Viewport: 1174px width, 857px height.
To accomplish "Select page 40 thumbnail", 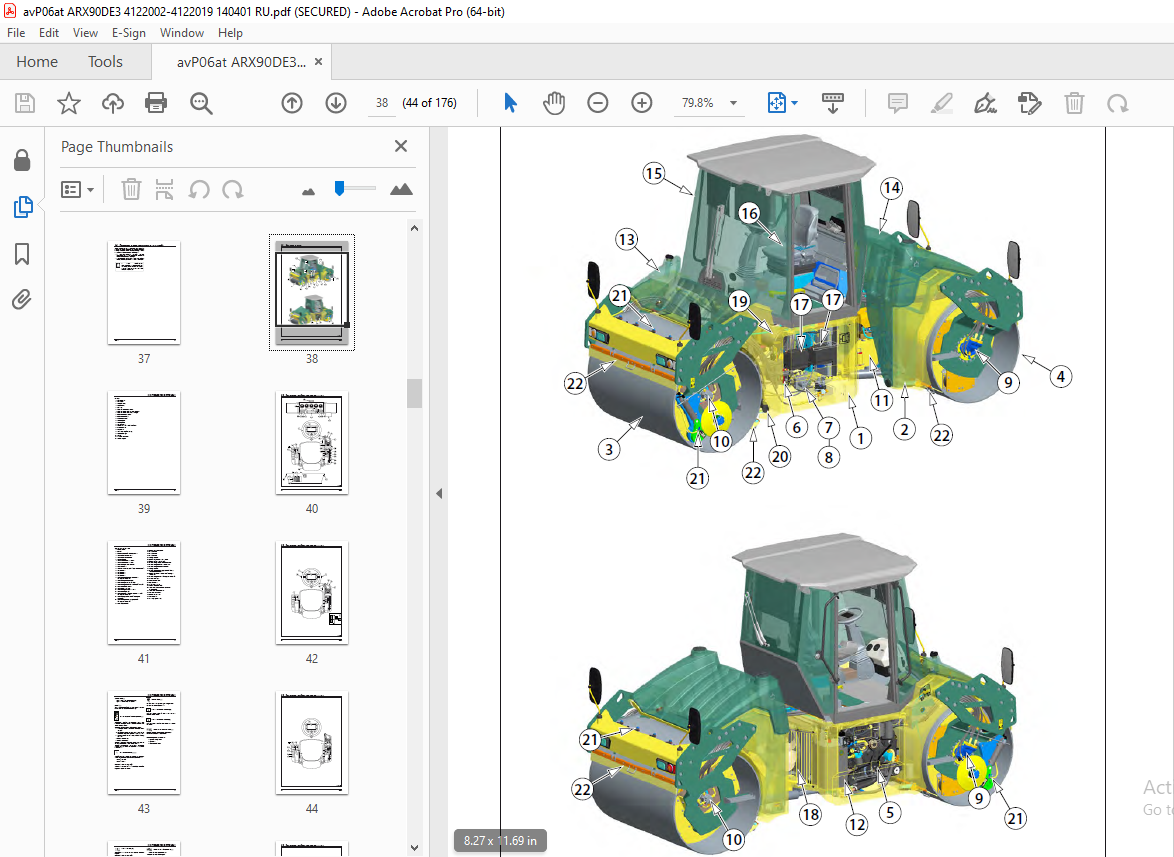I will 311,442.
